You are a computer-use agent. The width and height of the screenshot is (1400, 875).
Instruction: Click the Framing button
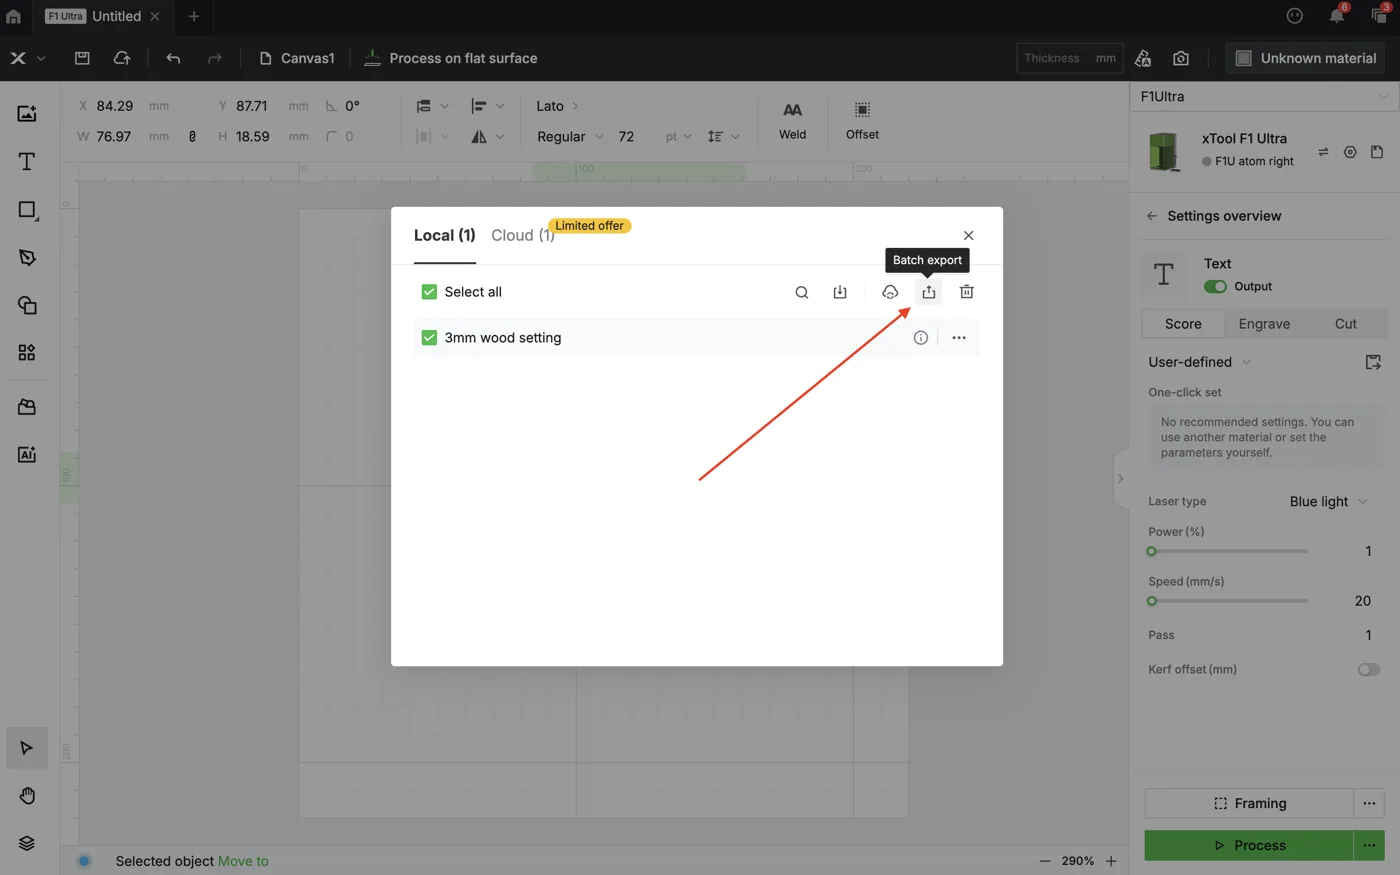point(1249,804)
